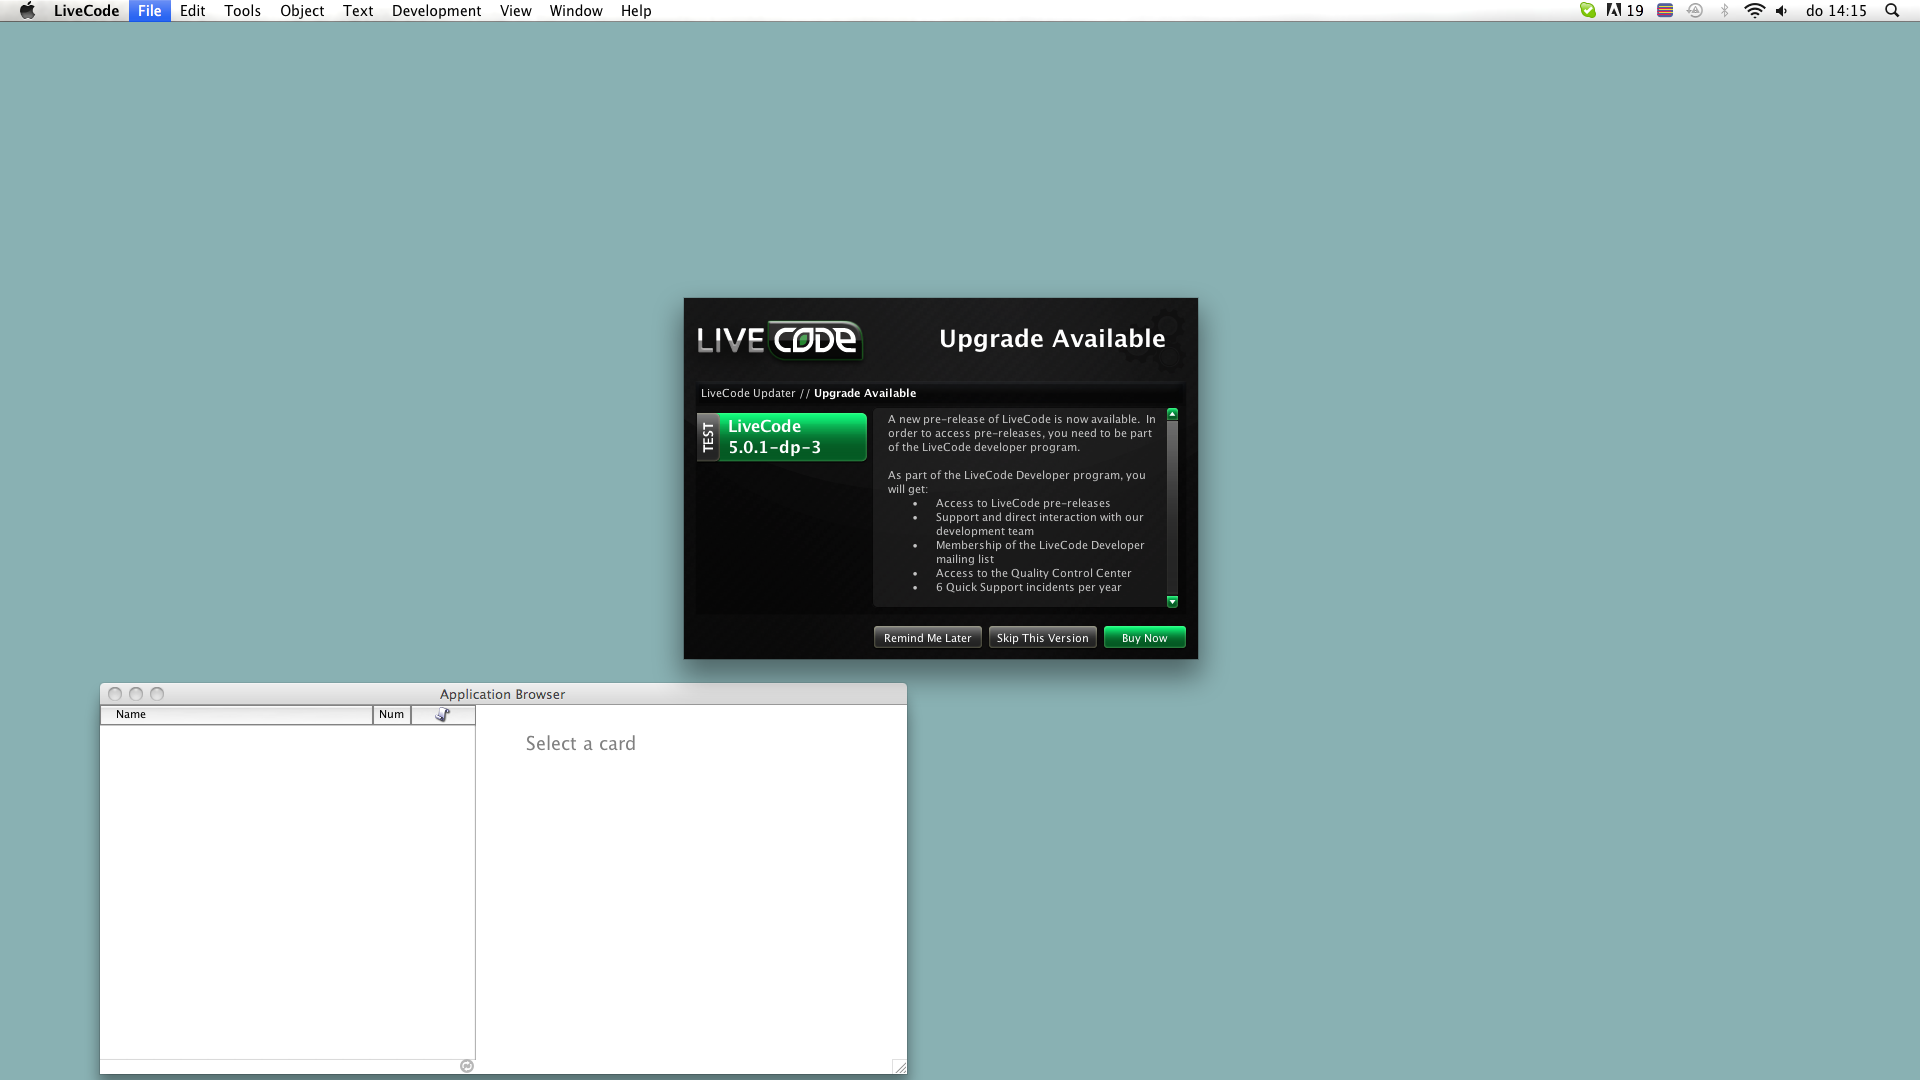Screen dimensions: 1920x1080
Task: Click the green checkmark status icon
Action: pyautogui.click(x=1588, y=11)
